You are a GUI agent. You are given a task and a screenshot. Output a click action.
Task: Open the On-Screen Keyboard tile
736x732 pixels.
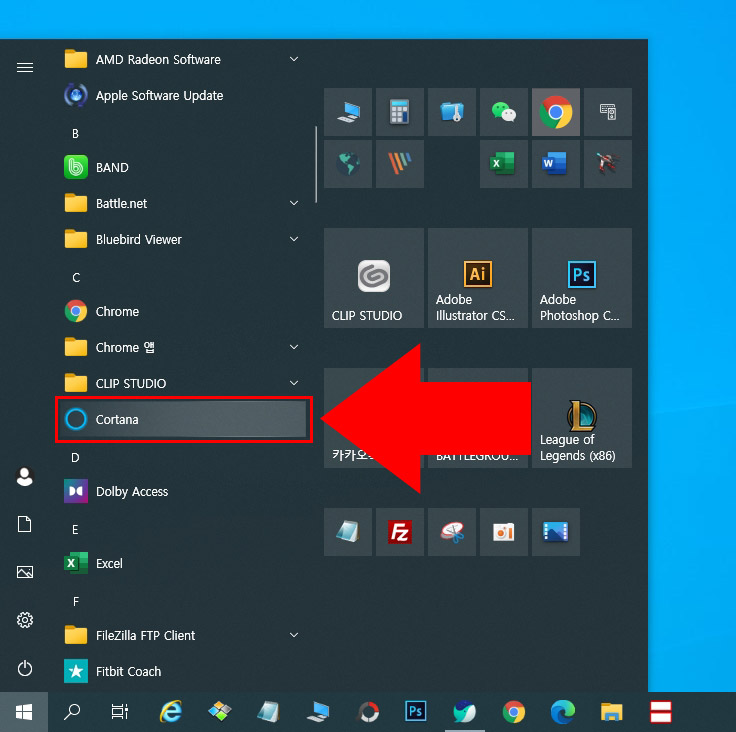[608, 112]
